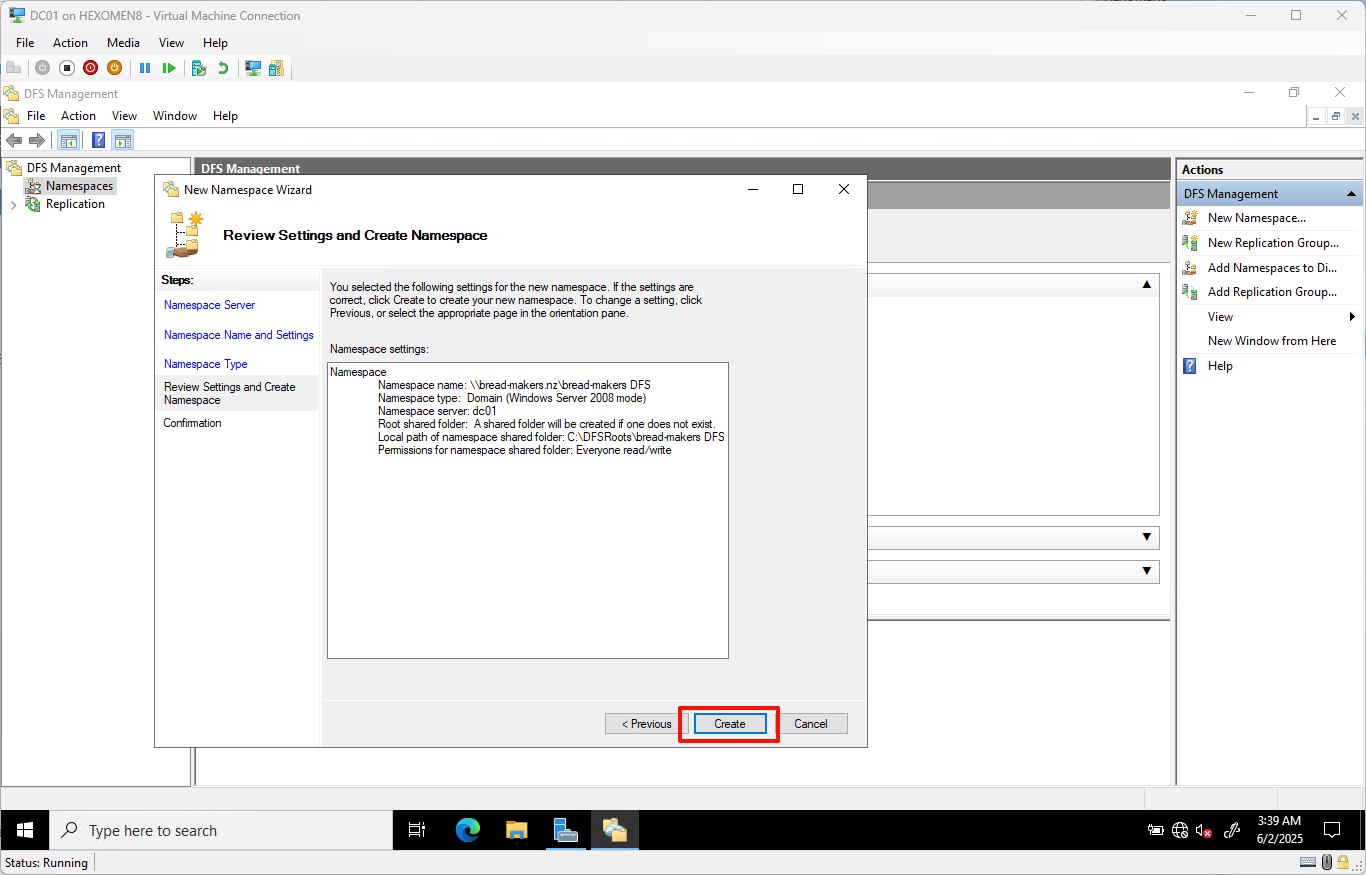Image resolution: width=1366 pixels, height=875 pixels.
Task: Shut down the guest via the orange power icon
Action: point(114,68)
